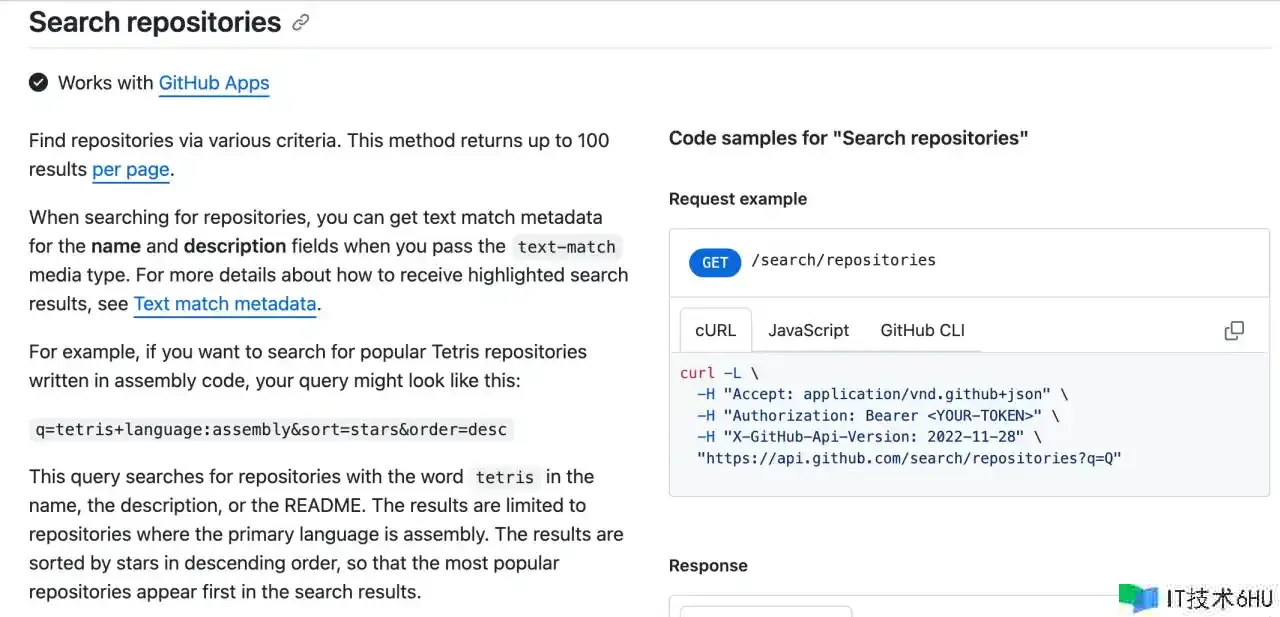Open the Text match metadata link
This screenshot has width=1280, height=617.
pos(225,304)
